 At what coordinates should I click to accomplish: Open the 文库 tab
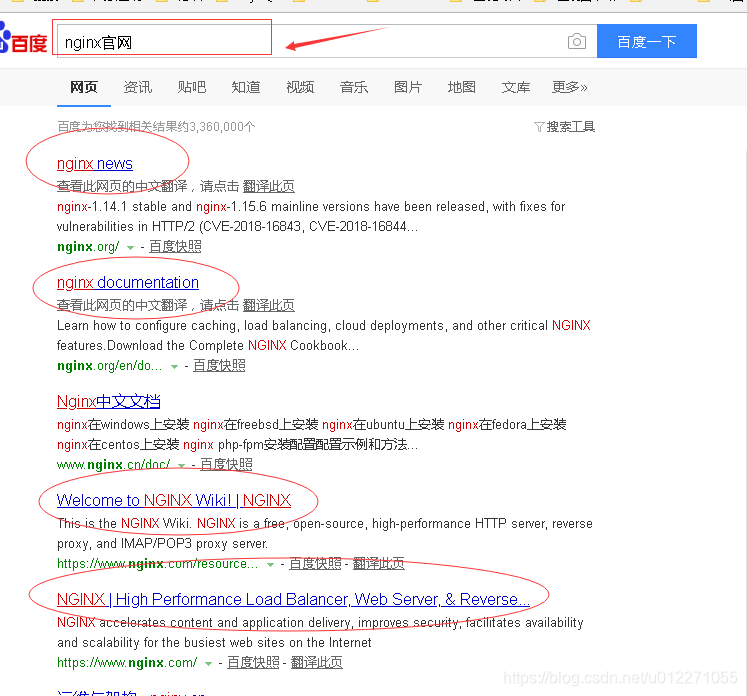point(516,87)
